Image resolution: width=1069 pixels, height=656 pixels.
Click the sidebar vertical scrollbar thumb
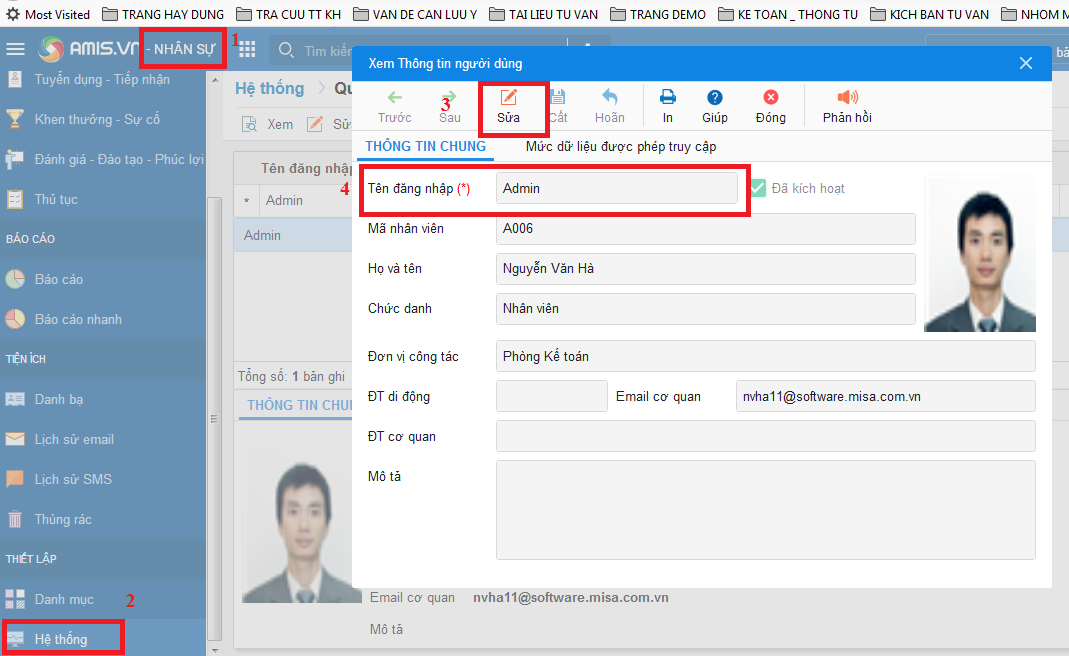pos(215,419)
